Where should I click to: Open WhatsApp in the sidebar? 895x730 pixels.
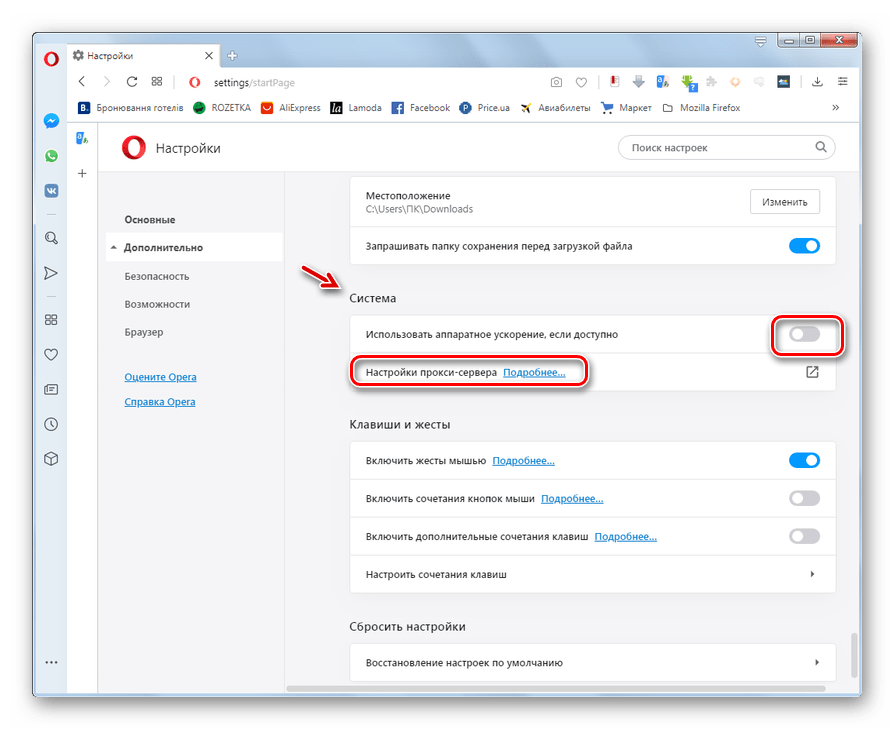click(51, 156)
